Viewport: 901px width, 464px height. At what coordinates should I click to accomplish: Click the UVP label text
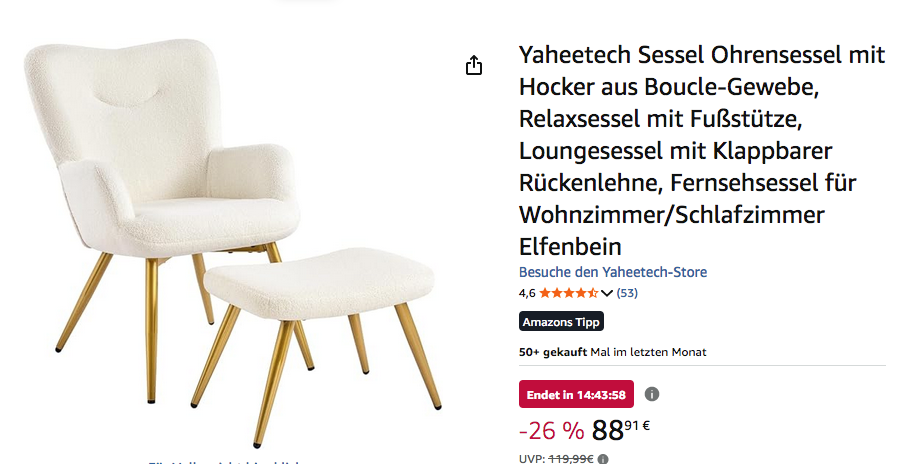(532, 459)
